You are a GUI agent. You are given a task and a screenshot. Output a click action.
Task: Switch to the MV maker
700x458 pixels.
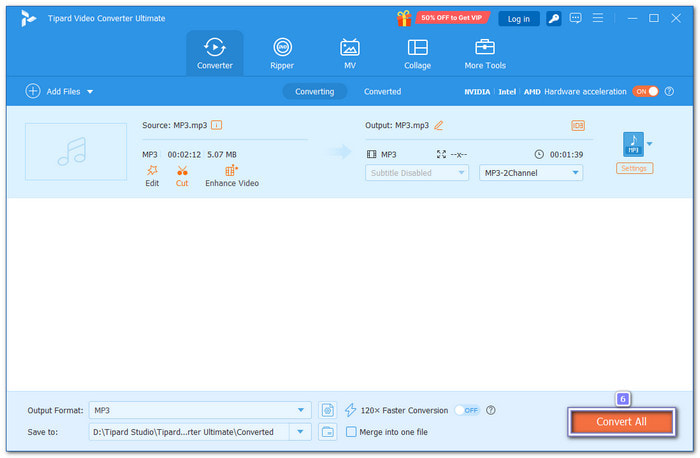pyautogui.click(x=350, y=53)
